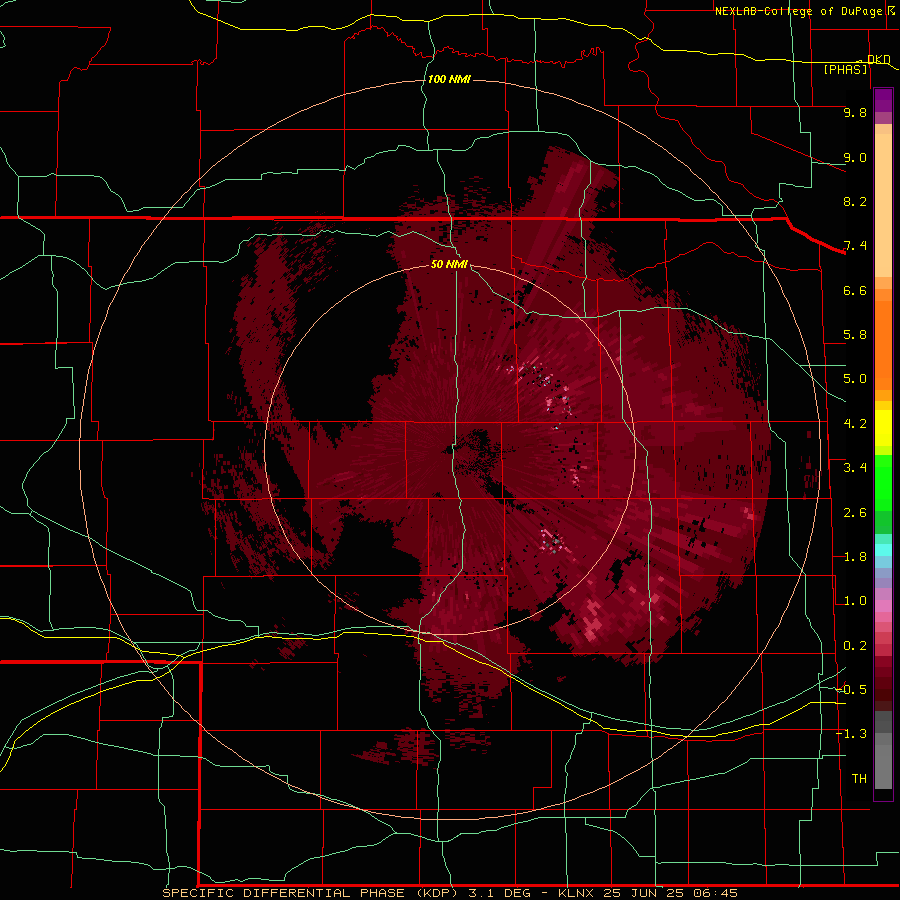Click the 4.2 scale value
900x900 pixels.
coord(855,424)
